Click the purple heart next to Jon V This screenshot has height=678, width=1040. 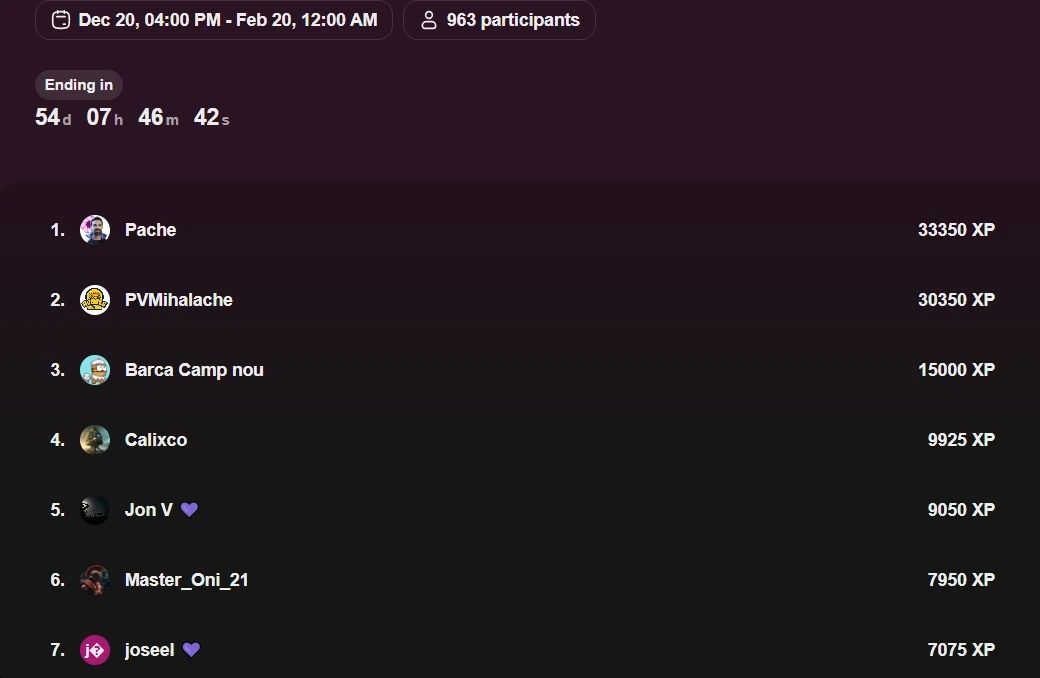click(189, 509)
